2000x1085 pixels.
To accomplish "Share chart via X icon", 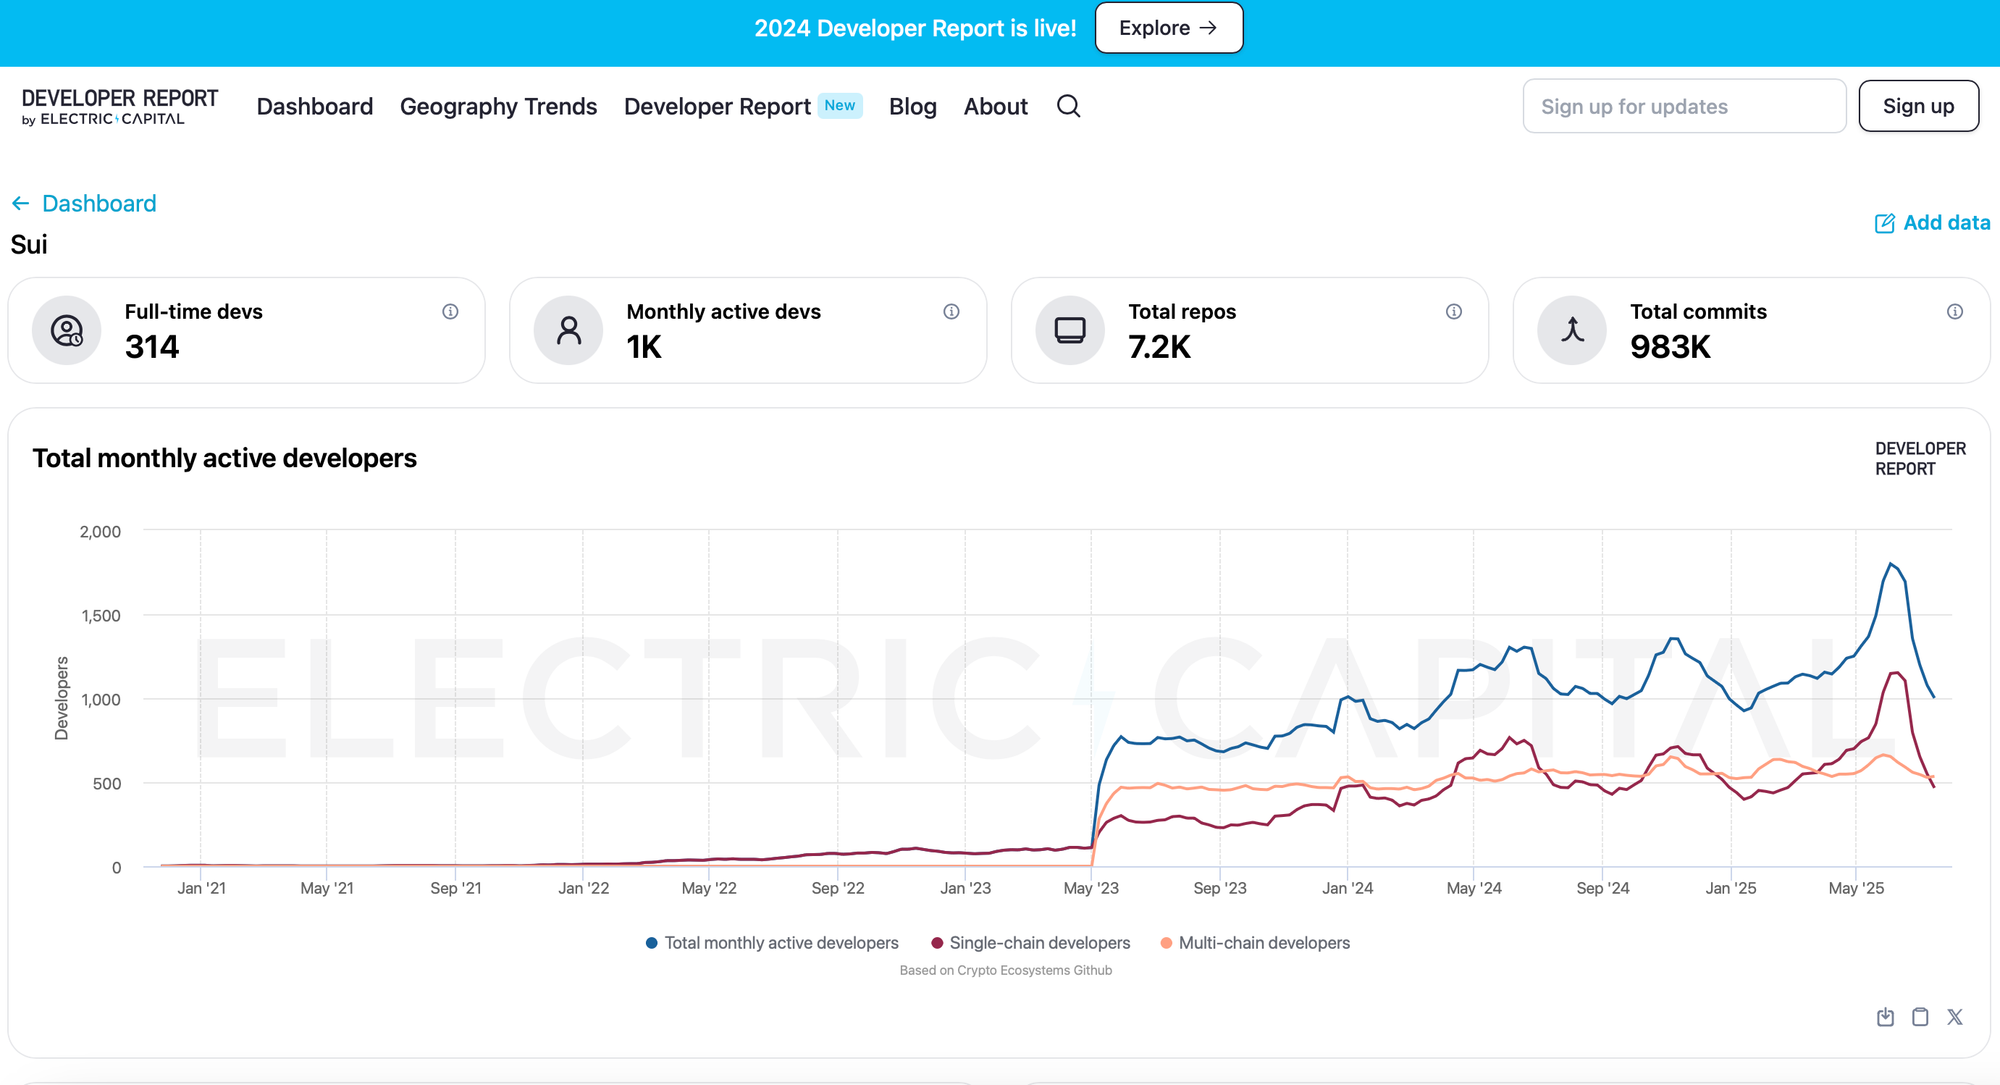I will click(1955, 1017).
